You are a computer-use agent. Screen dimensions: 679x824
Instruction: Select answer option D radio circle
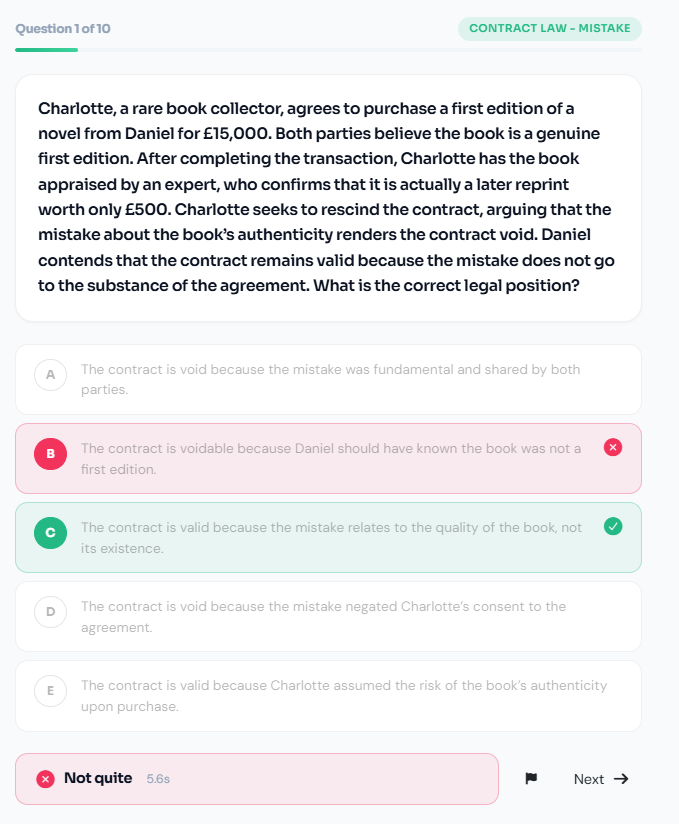click(50, 612)
